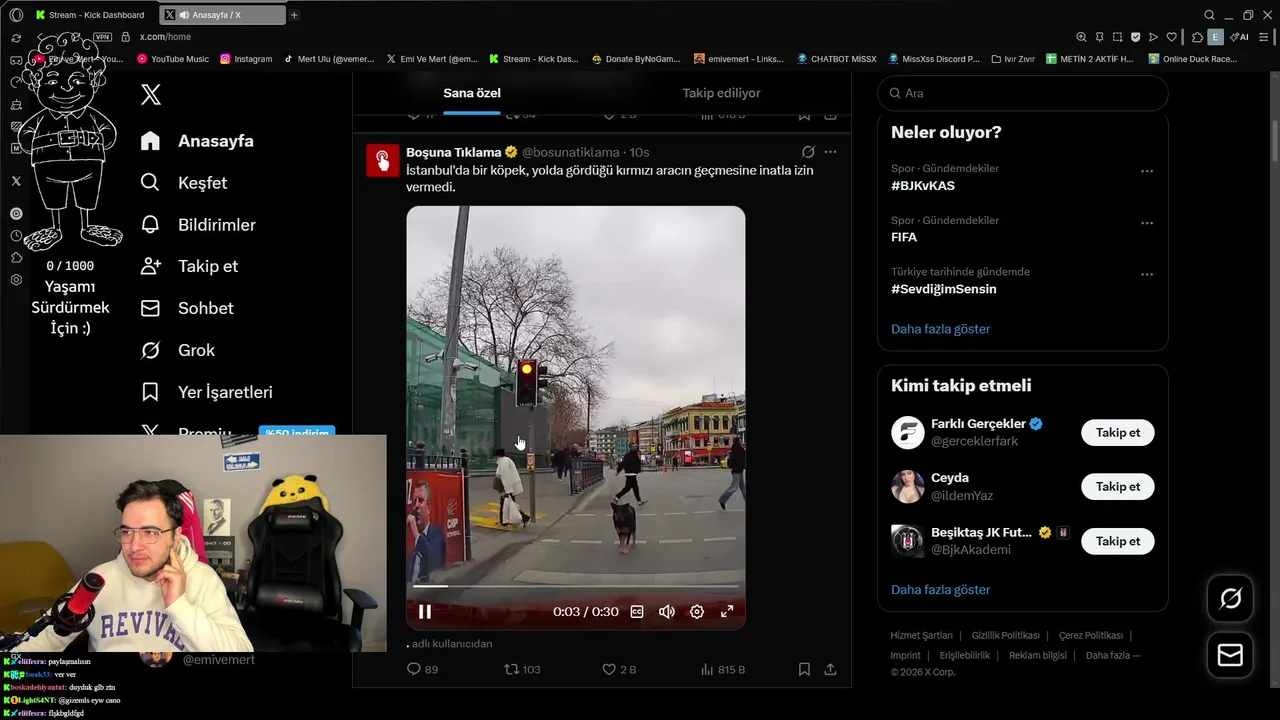The height and width of the screenshot is (720, 1280).
Task: Open Grok in the sidebar
Action: coord(177,350)
